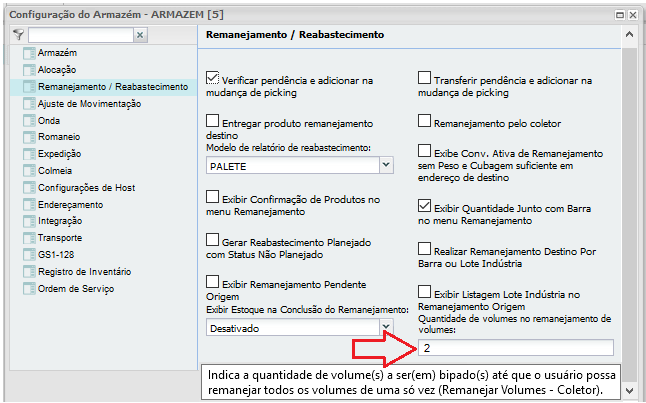Click the Armazém item icon

pos(28,53)
